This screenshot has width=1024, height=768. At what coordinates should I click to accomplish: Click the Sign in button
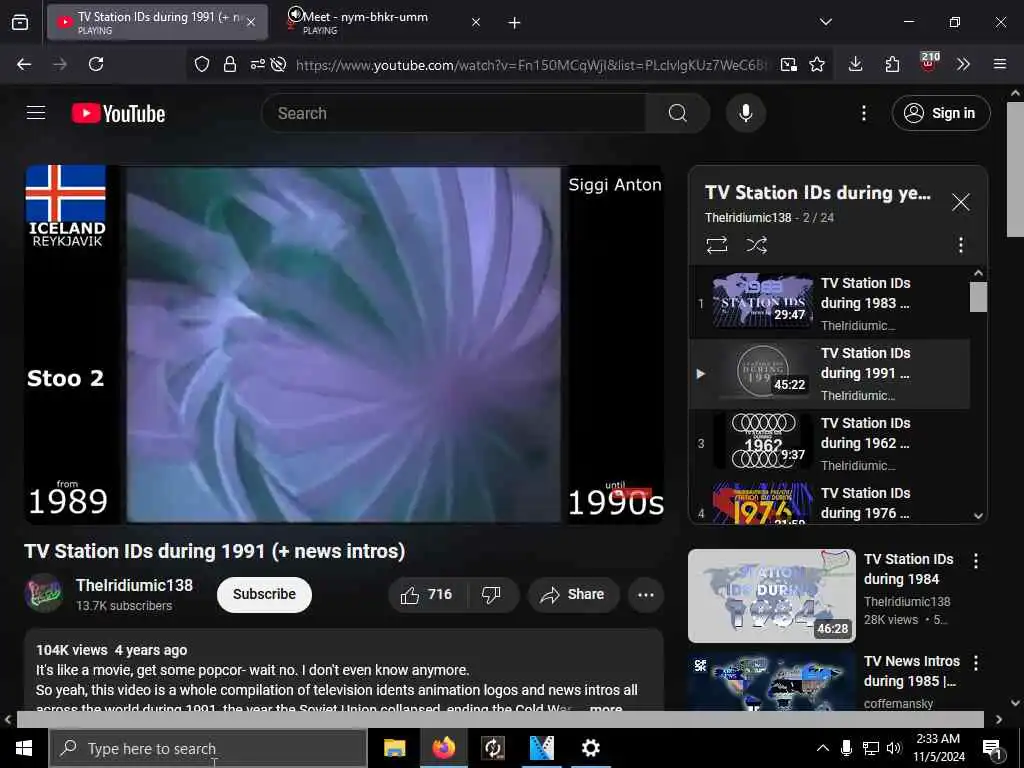click(940, 113)
